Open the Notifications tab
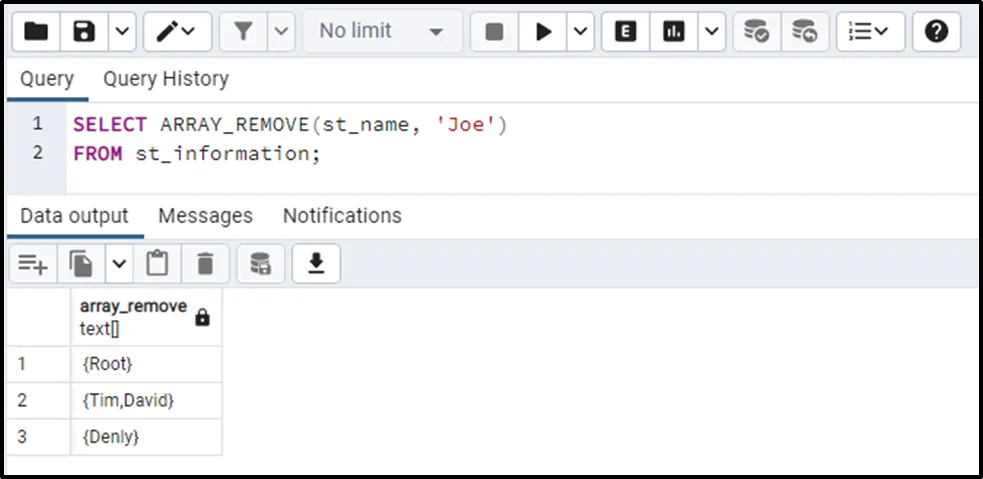983x479 pixels. [342, 216]
